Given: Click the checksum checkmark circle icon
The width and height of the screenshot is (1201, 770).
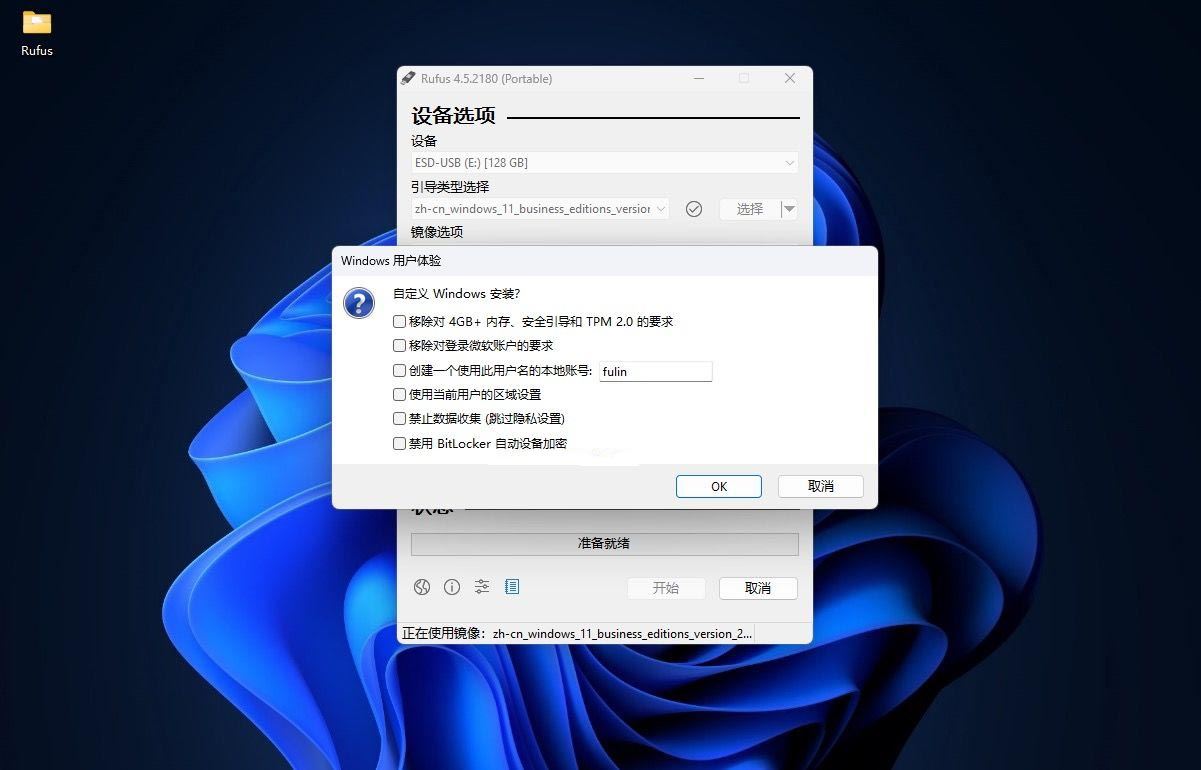Looking at the screenshot, I should click(x=694, y=209).
